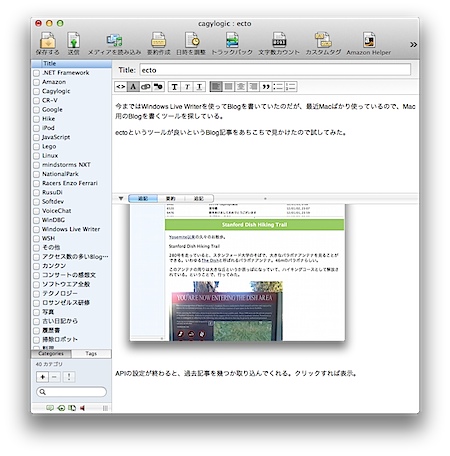Justify the paragraph text

pyautogui.click(x=229, y=87)
